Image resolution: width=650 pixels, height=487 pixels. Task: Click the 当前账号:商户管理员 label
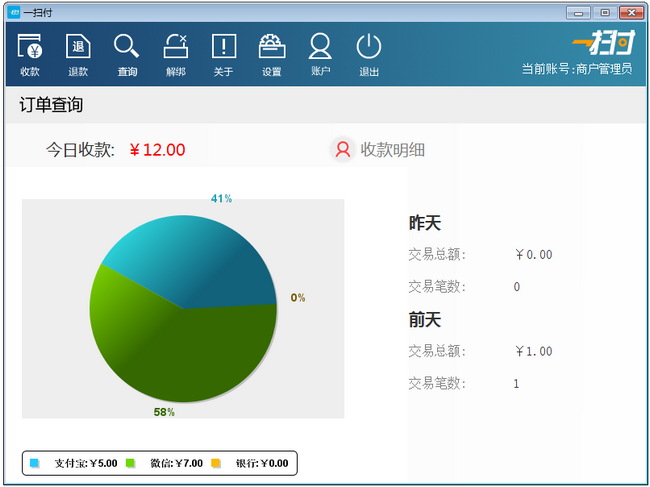(577, 69)
